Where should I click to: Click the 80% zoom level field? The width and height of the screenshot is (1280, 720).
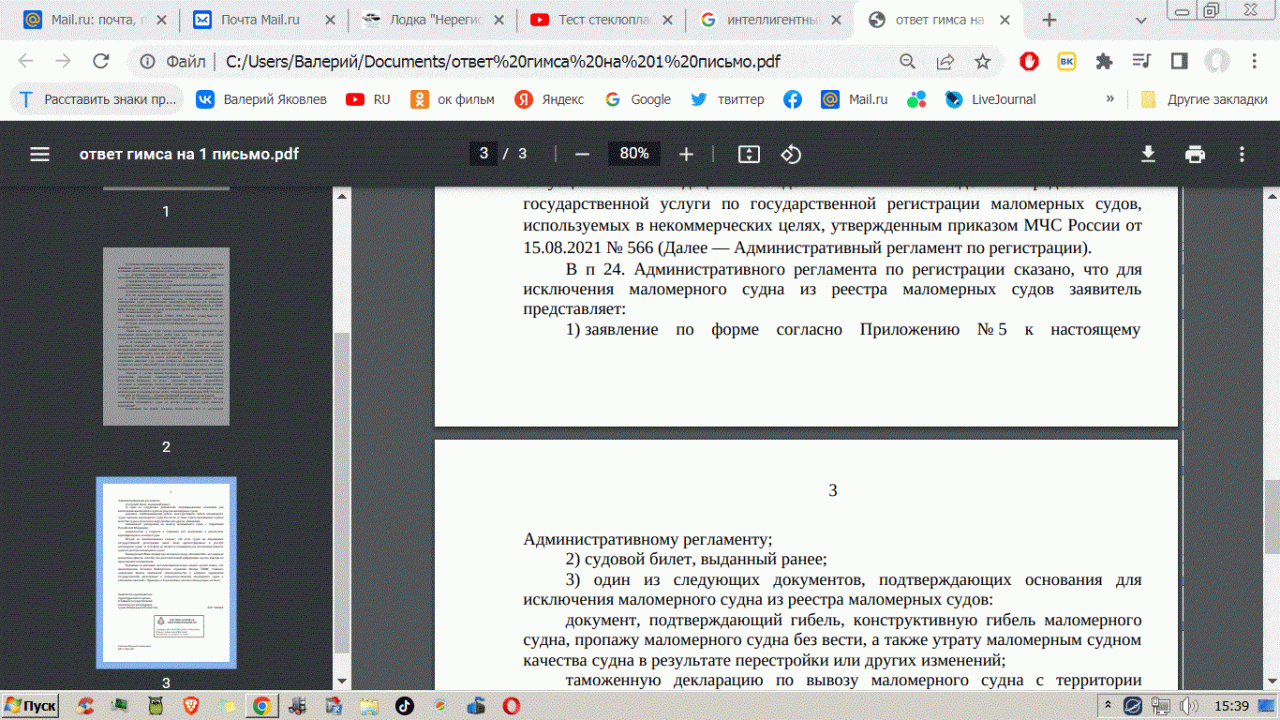tap(634, 153)
